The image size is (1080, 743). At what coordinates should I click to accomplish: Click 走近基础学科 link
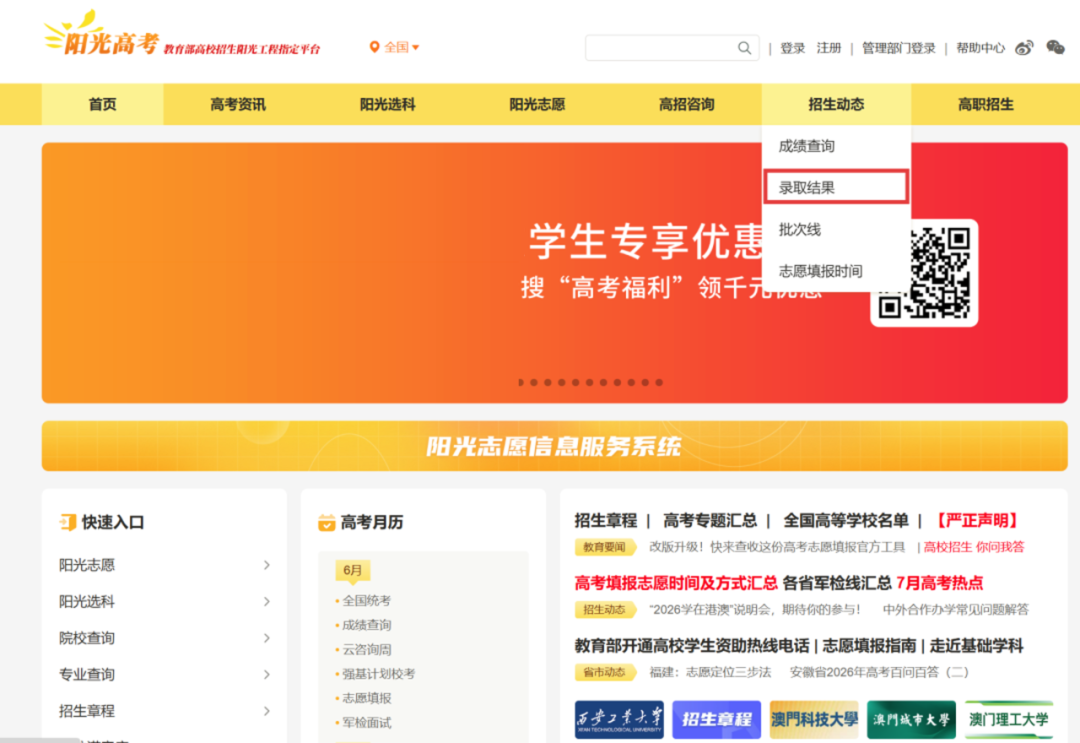pos(977,646)
